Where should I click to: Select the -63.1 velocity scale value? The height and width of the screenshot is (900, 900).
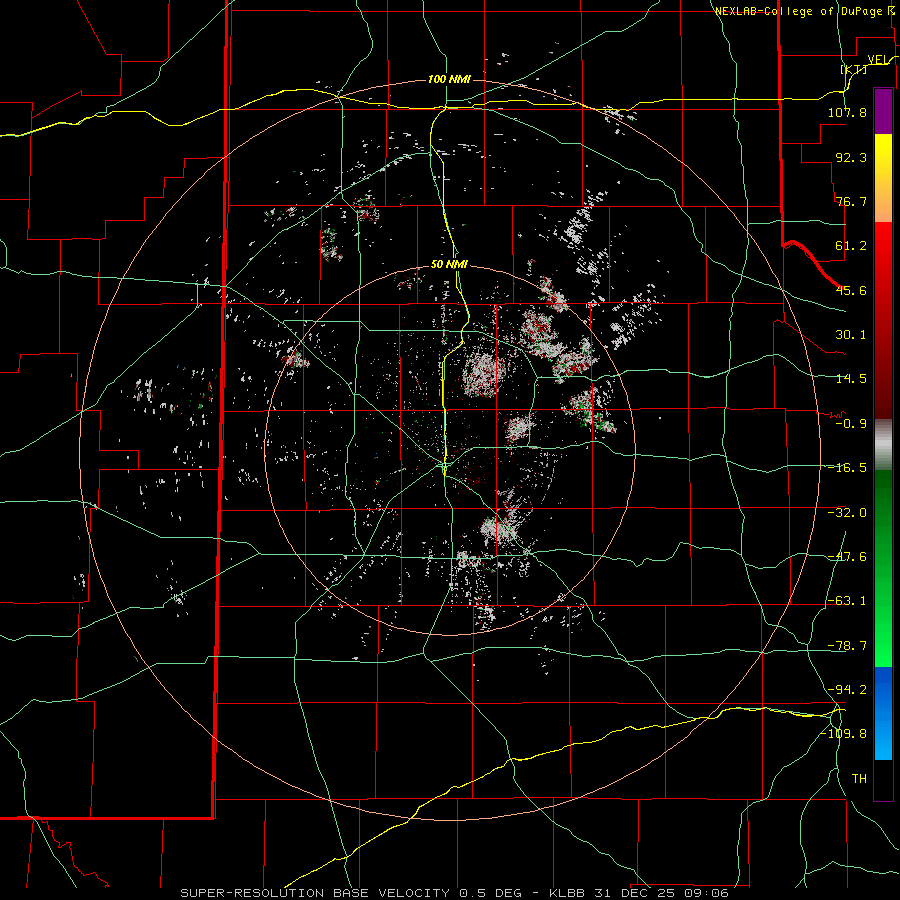coord(847,601)
